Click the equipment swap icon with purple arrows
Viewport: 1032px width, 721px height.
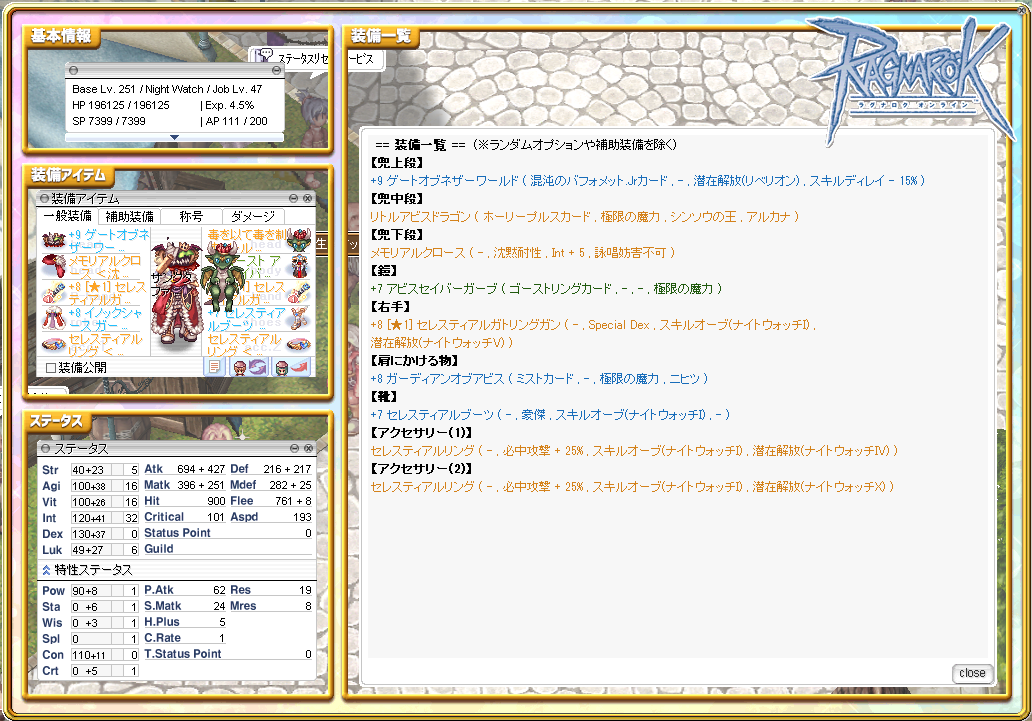click(x=250, y=367)
